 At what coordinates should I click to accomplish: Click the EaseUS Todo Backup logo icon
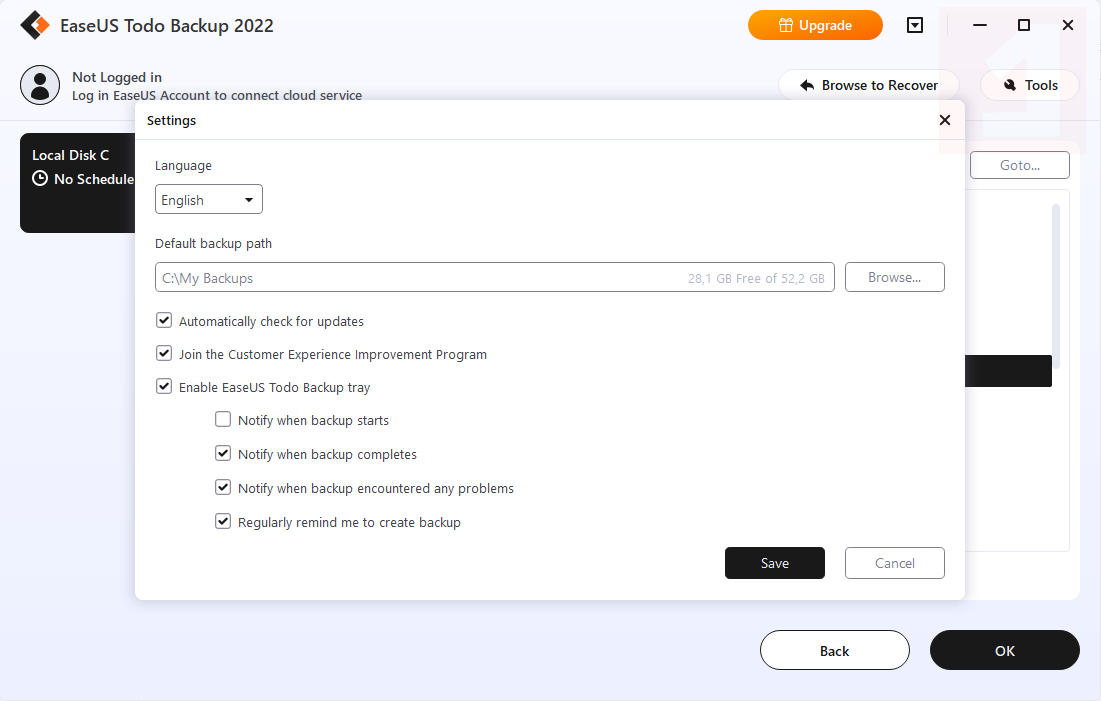[x=35, y=26]
